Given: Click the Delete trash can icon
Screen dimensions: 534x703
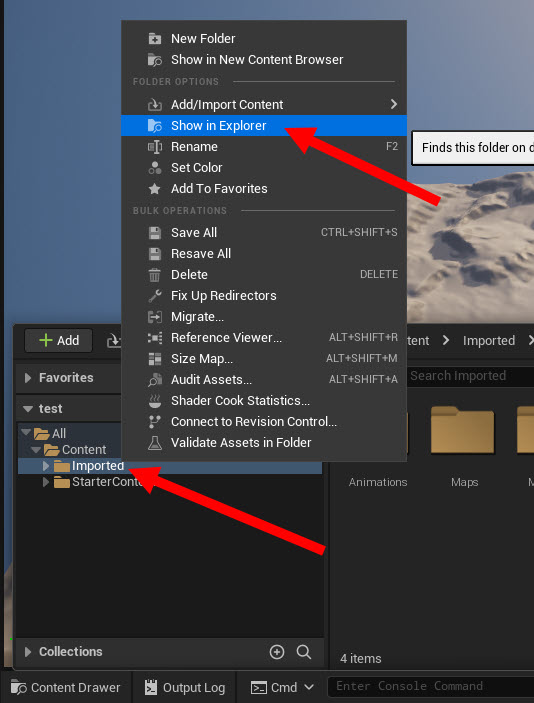Looking at the screenshot, I should 155,275.
